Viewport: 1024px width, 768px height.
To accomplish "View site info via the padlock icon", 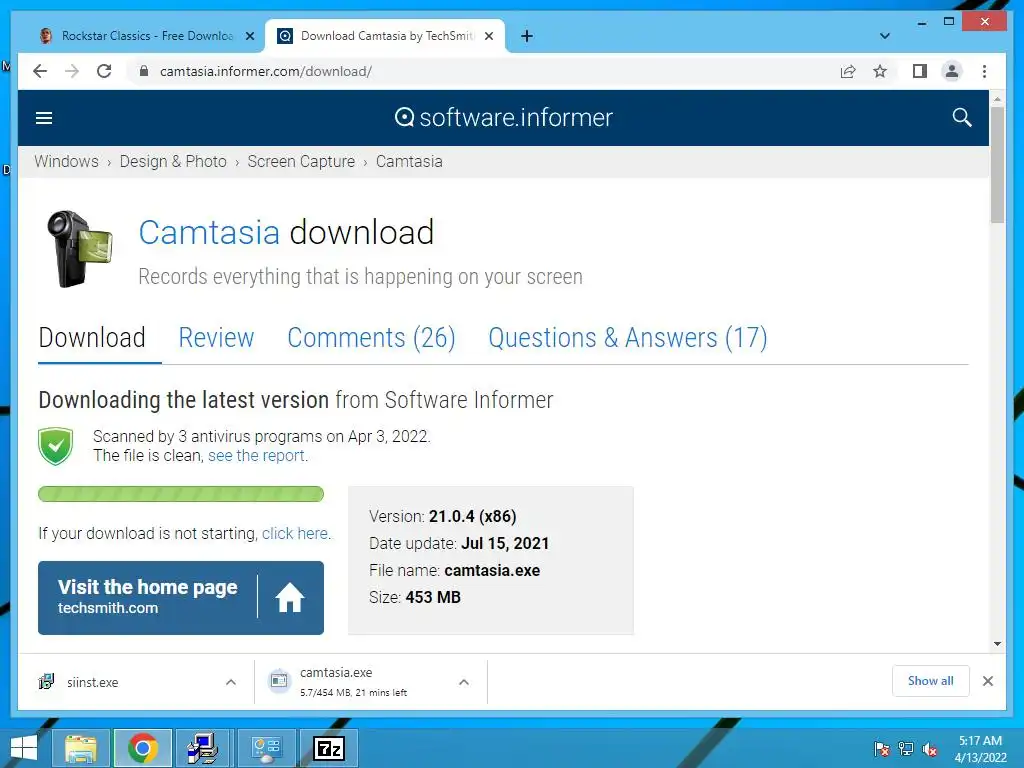I will pos(144,71).
